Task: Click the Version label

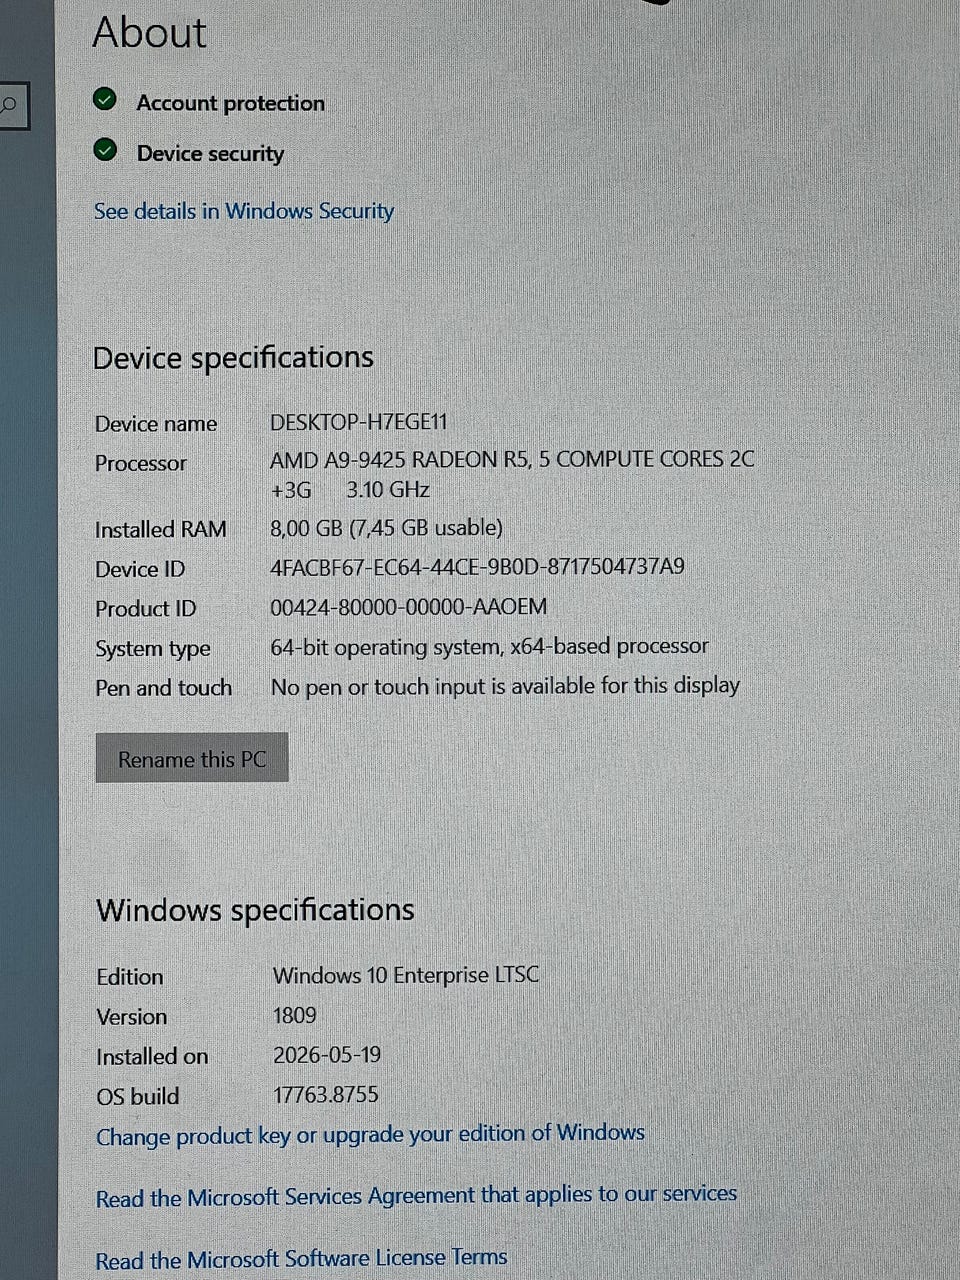Action: (132, 1017)
